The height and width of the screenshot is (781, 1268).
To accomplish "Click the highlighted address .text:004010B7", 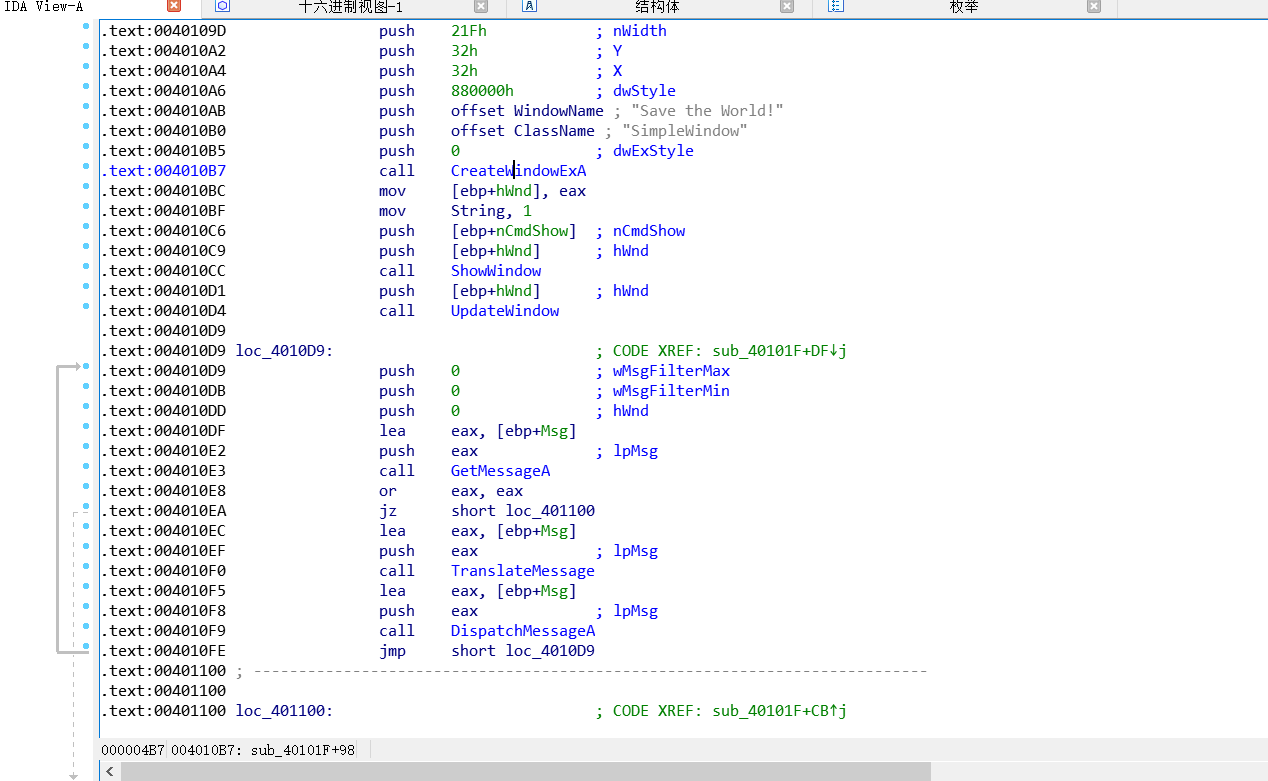I will pos(163,171).
